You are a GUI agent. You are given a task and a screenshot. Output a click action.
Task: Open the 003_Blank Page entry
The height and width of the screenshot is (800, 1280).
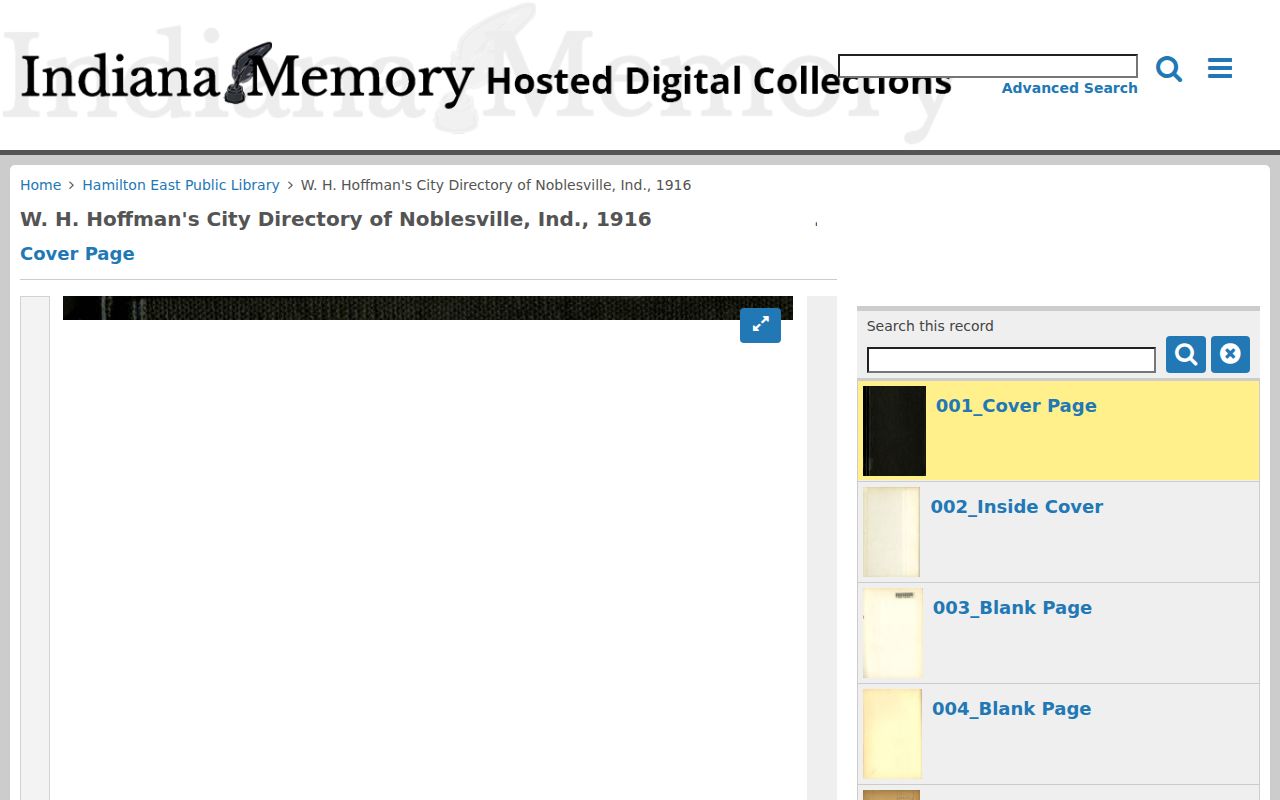[1012, 608]
